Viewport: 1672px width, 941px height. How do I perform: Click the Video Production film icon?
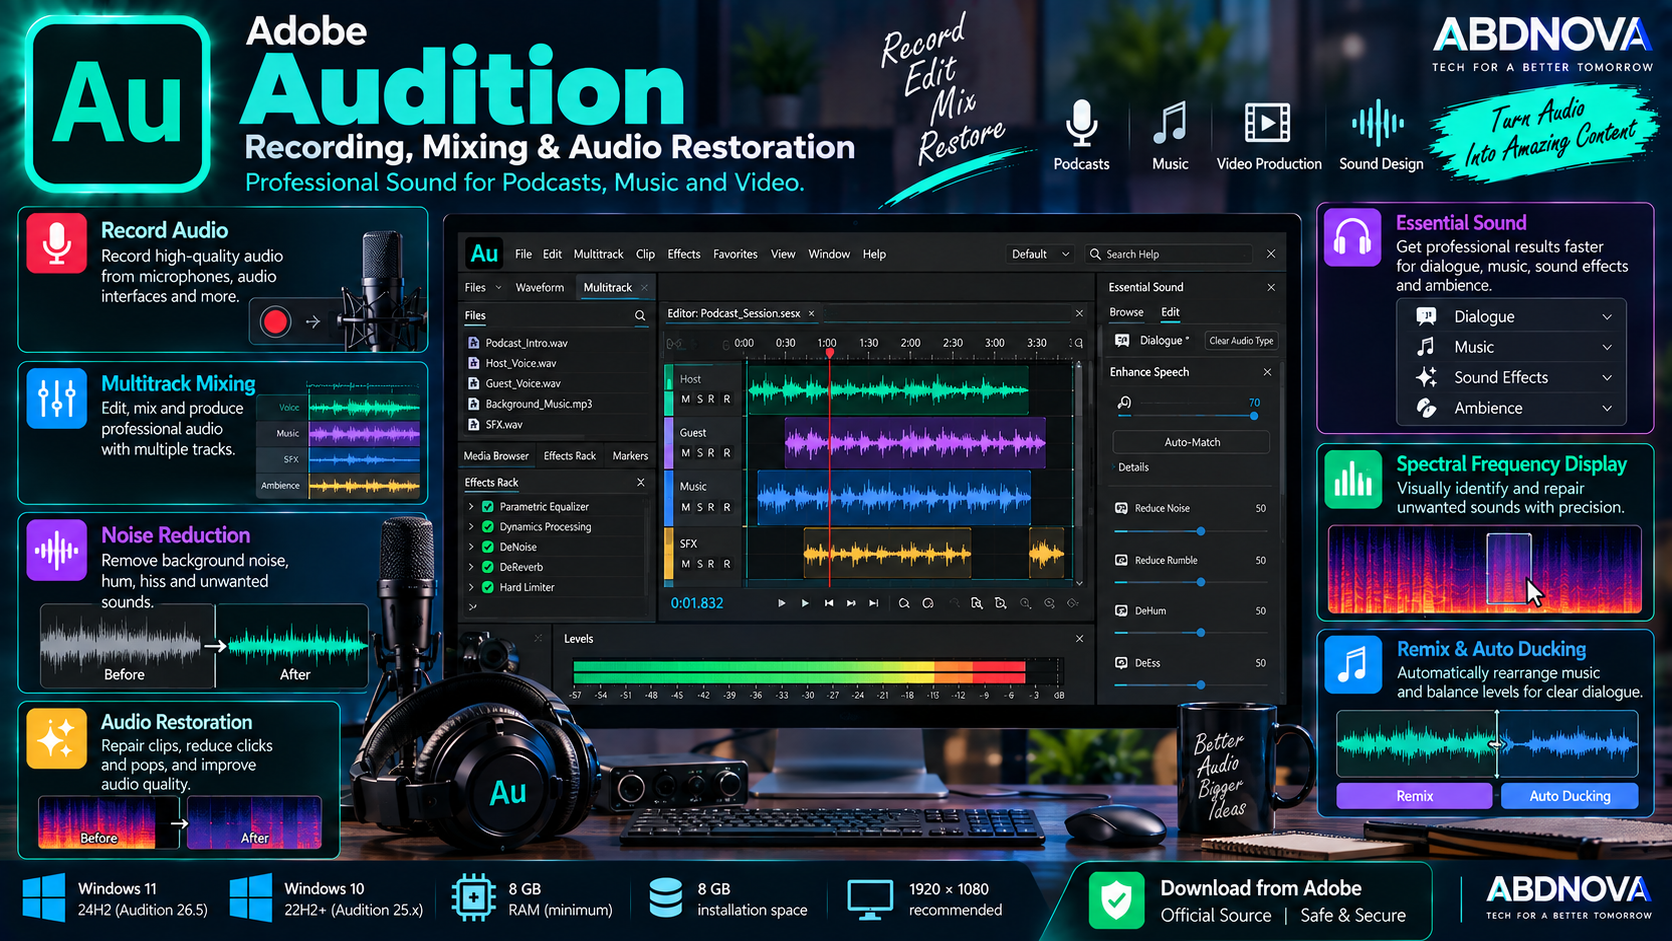(x=1267, y=124)
